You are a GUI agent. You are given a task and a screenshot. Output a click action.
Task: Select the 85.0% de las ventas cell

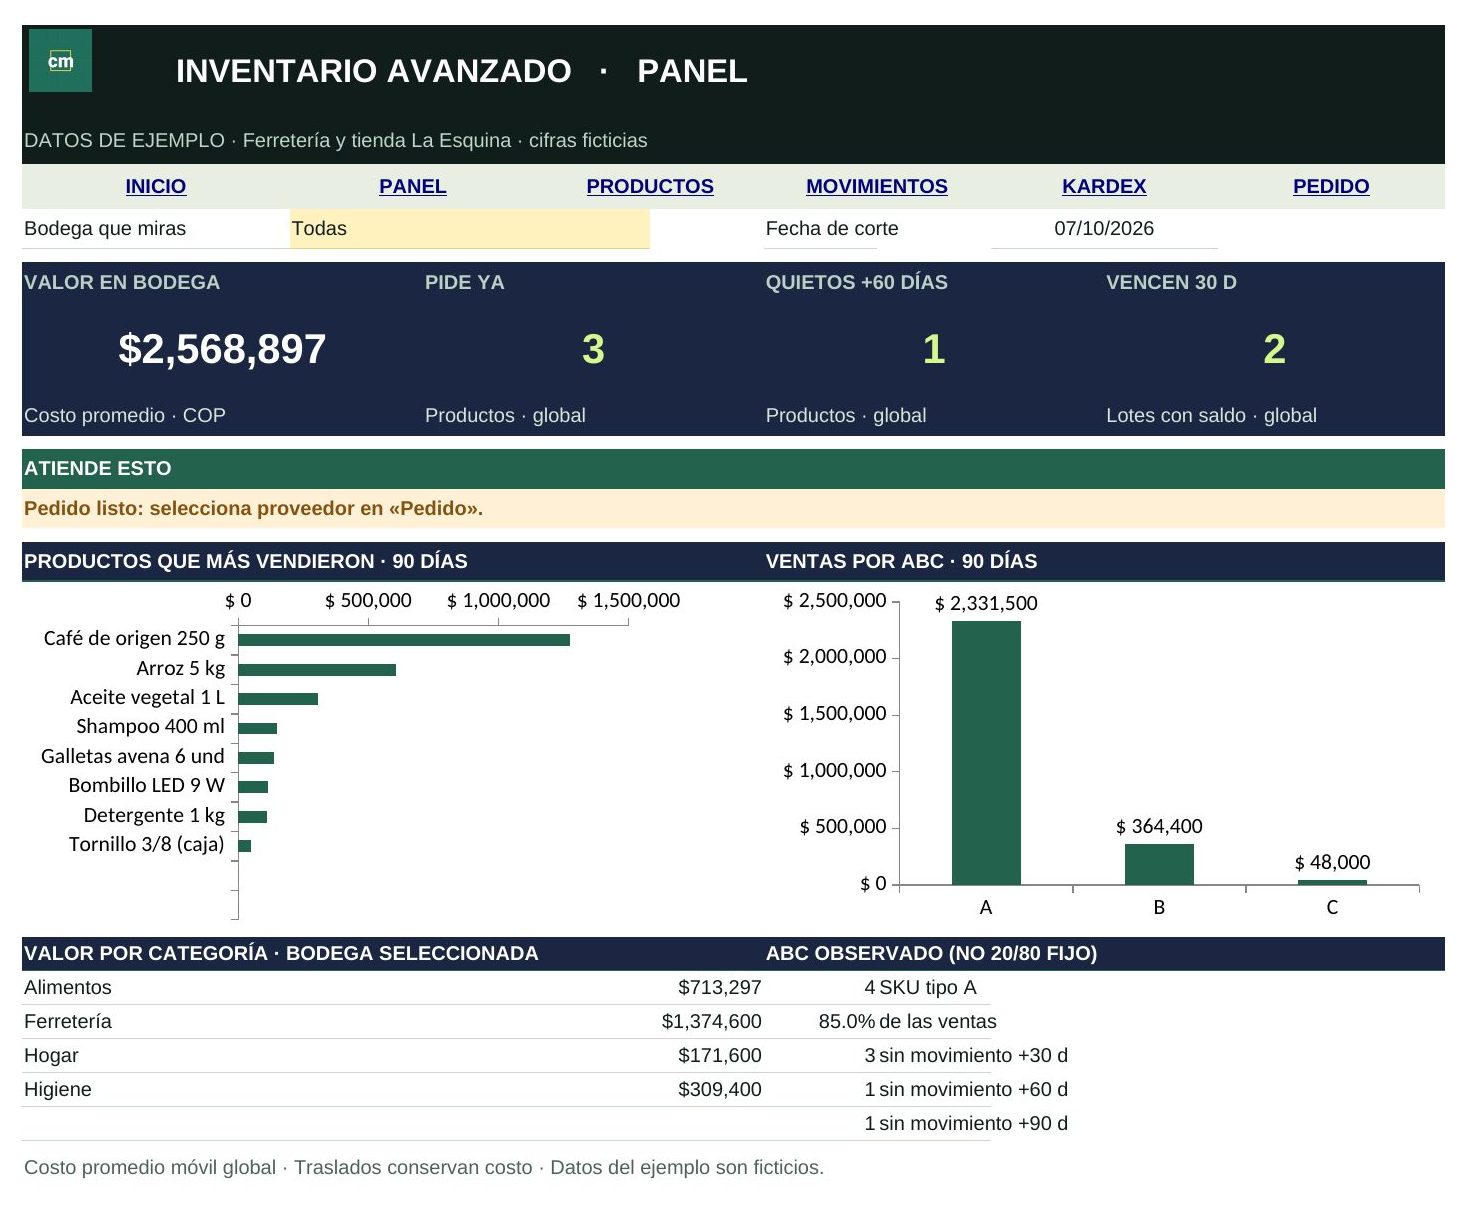(x=907, y=1022)
